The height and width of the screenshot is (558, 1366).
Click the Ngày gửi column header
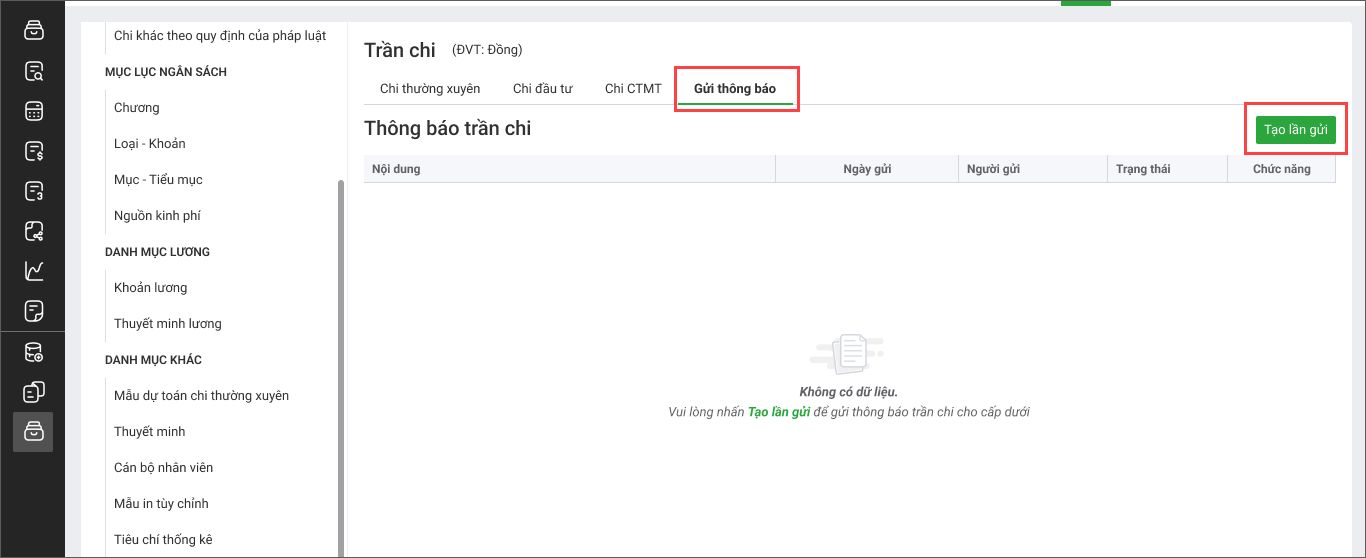pos(867,169)
